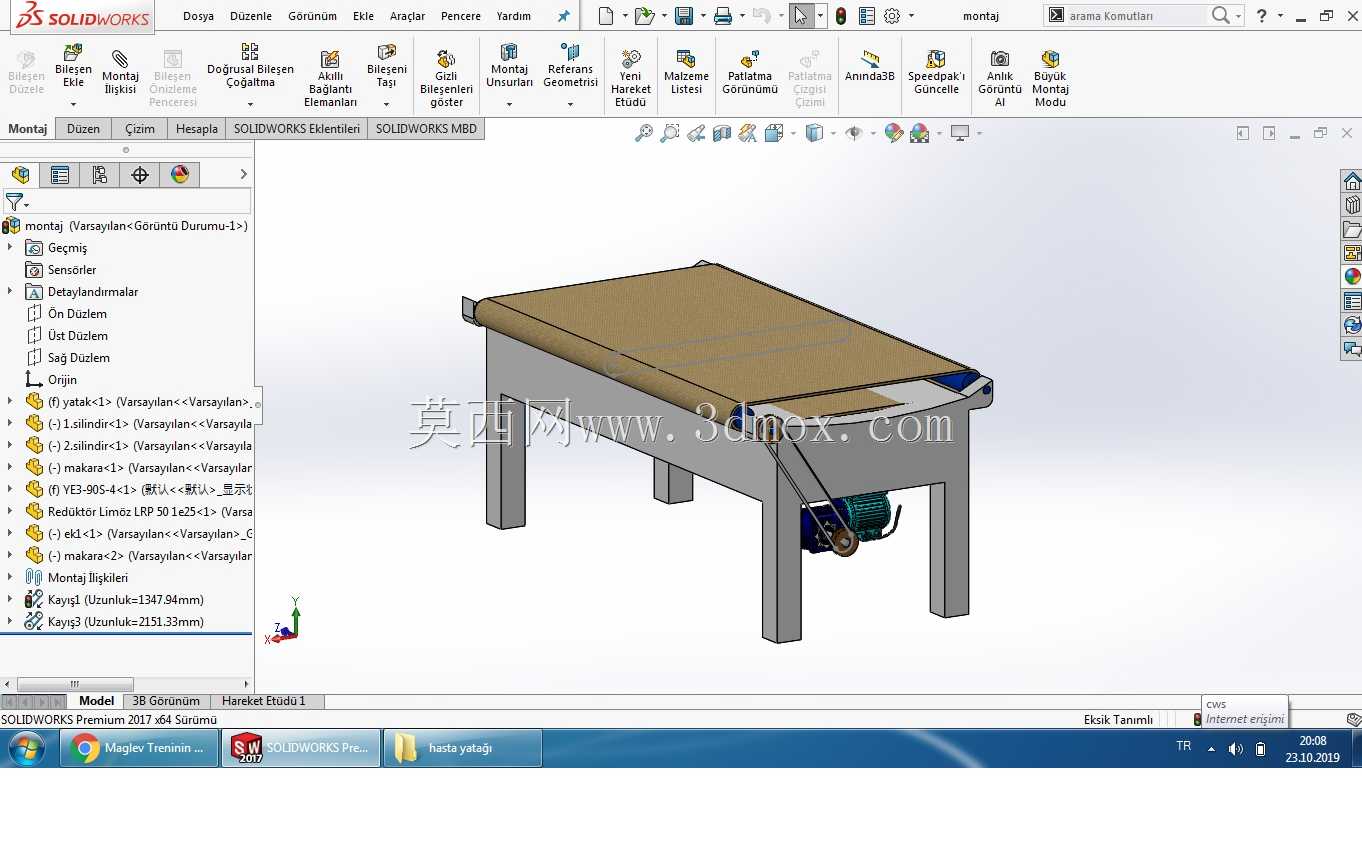Select Akıllı Bağlantı Elemanları tool
Viewport: 1362px width, 848px height.
tap(330, 79)
